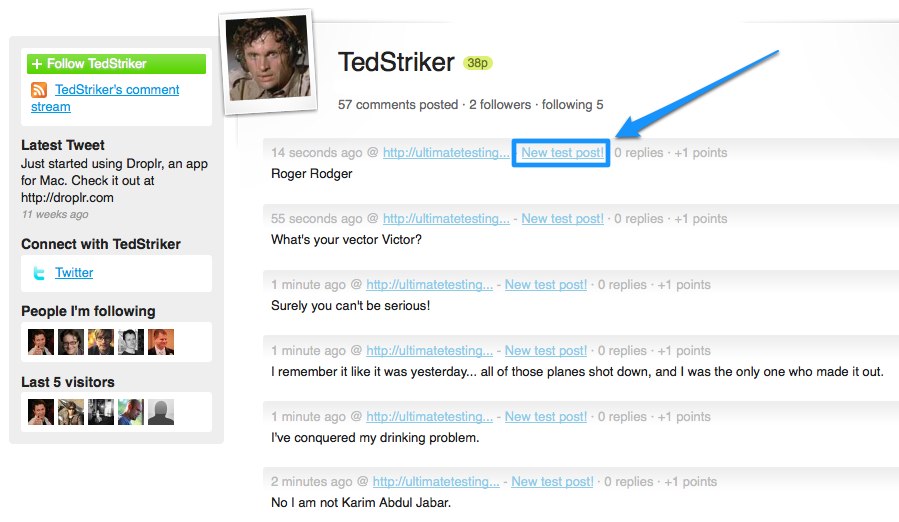Image resolution: width=899 pixels, height=522 pixels.
Task: Open ultimatetesting link above Karim Abdul Jabar comment
Action: 436,482
